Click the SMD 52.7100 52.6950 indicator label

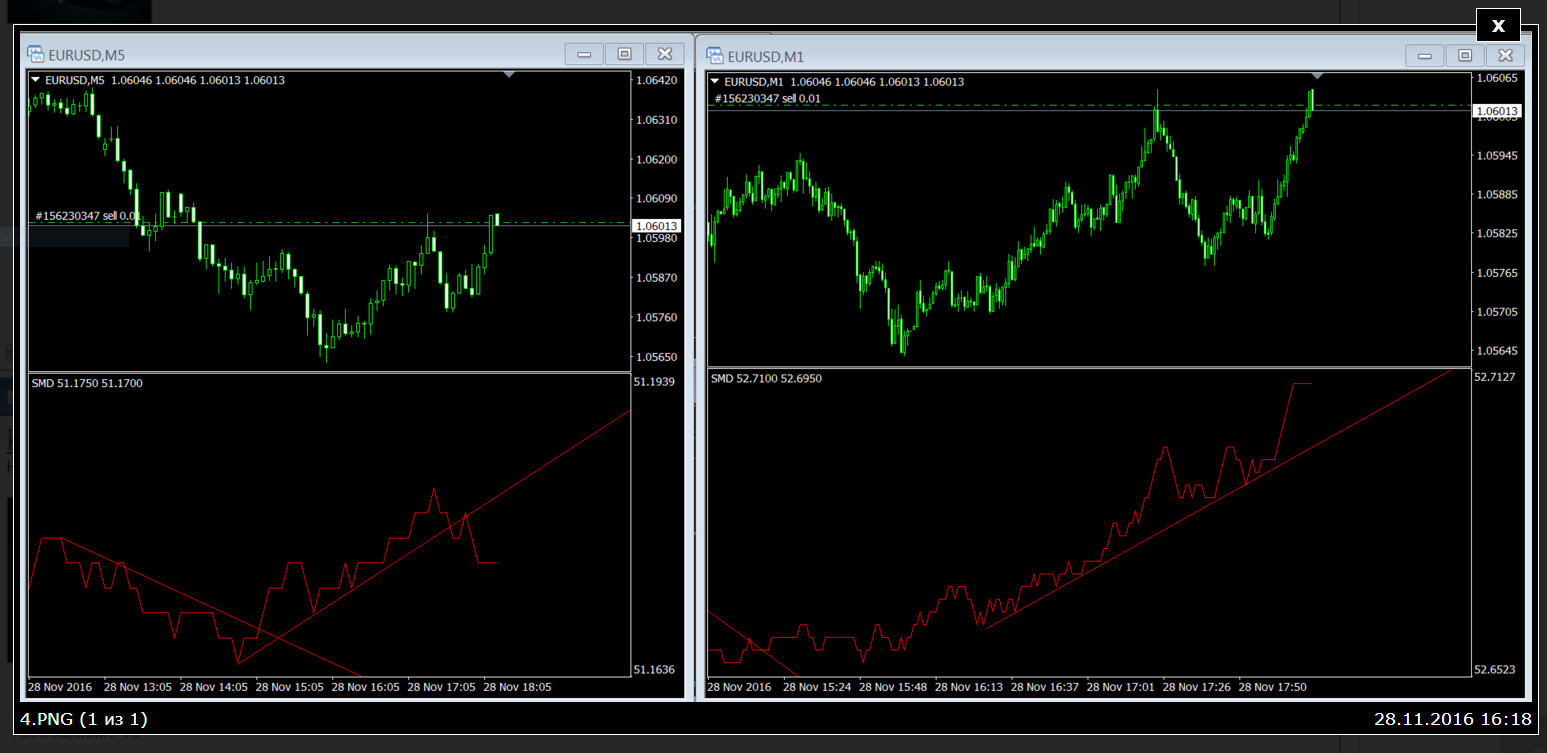766,379
